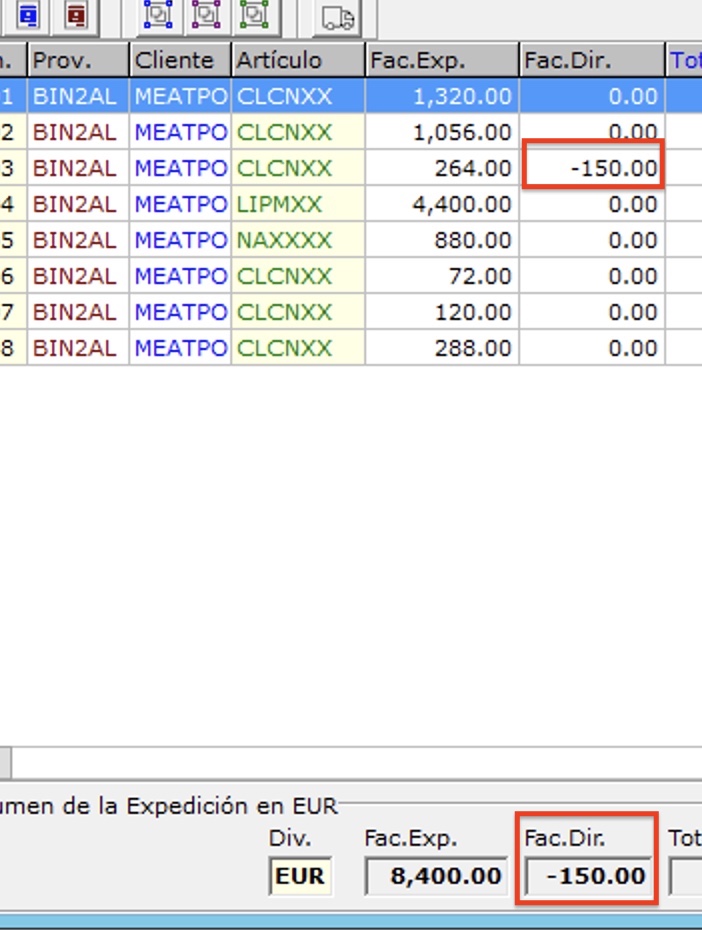Click the EUR currency field
Screen dimensions: 702x930
(x=300, y=877)
